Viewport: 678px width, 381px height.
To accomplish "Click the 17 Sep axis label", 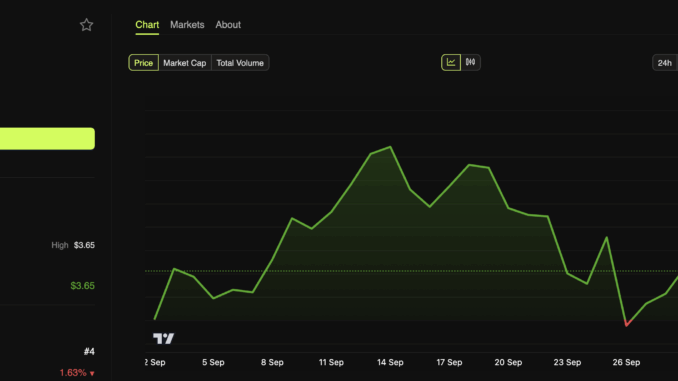I will coord(449,362).
